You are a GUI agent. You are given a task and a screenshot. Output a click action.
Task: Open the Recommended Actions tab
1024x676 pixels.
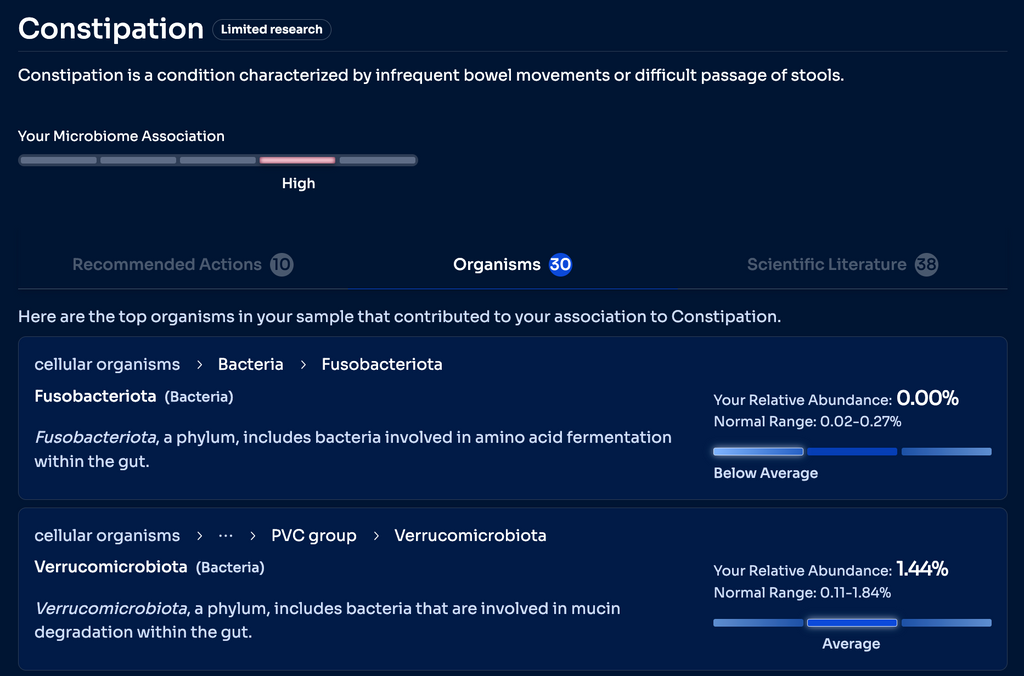pos(167,265)
